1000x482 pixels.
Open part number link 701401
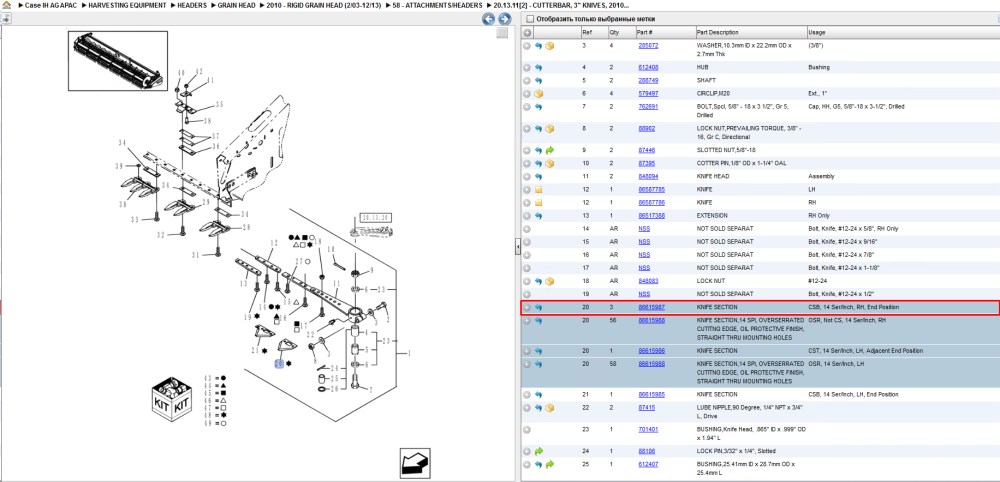[x=648, y=429]
